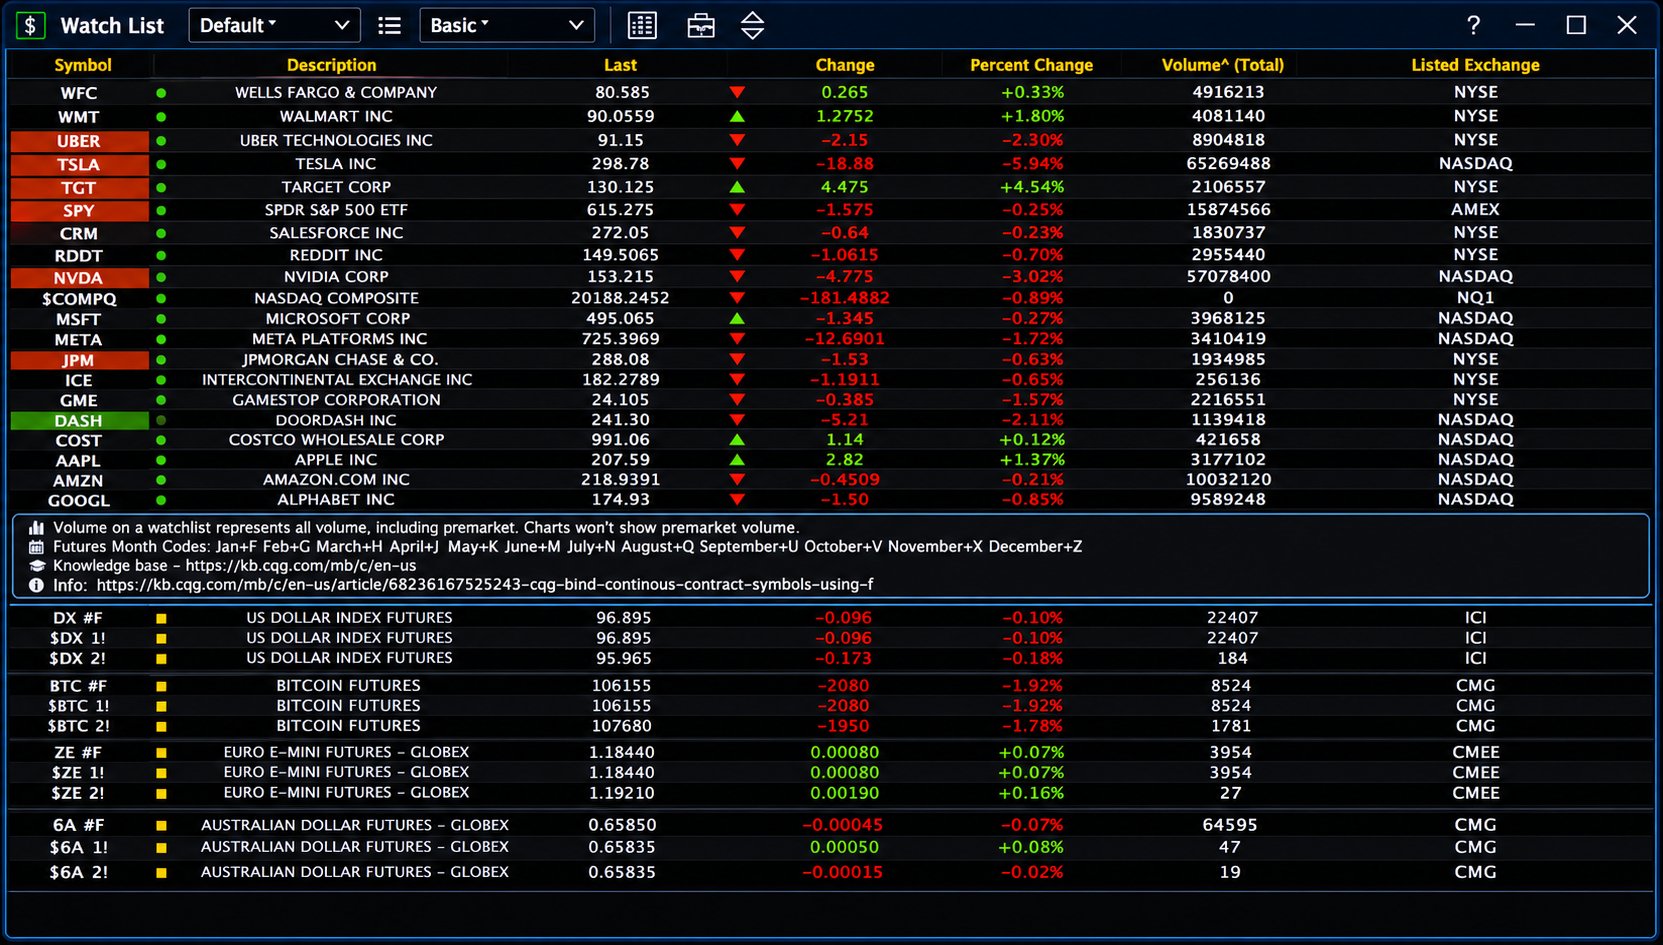Click the JPM highlighted symbol
1663x945 pixels.
point(79,360)
